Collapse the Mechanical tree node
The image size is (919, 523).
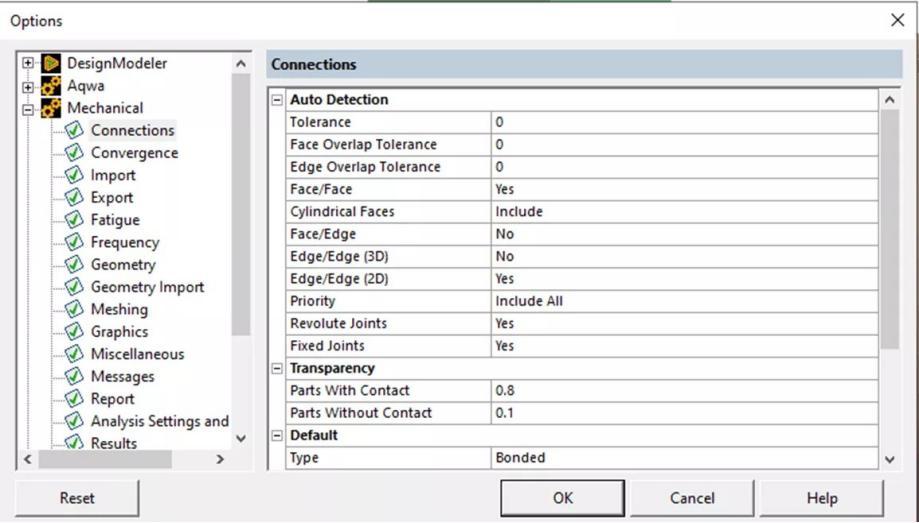click(x=28, y=110)
